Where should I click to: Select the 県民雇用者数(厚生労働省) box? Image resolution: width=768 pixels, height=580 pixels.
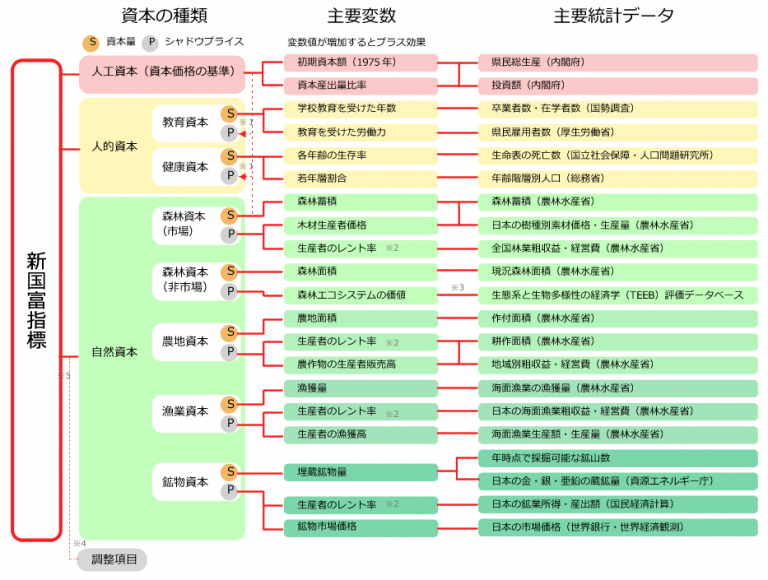618,132
